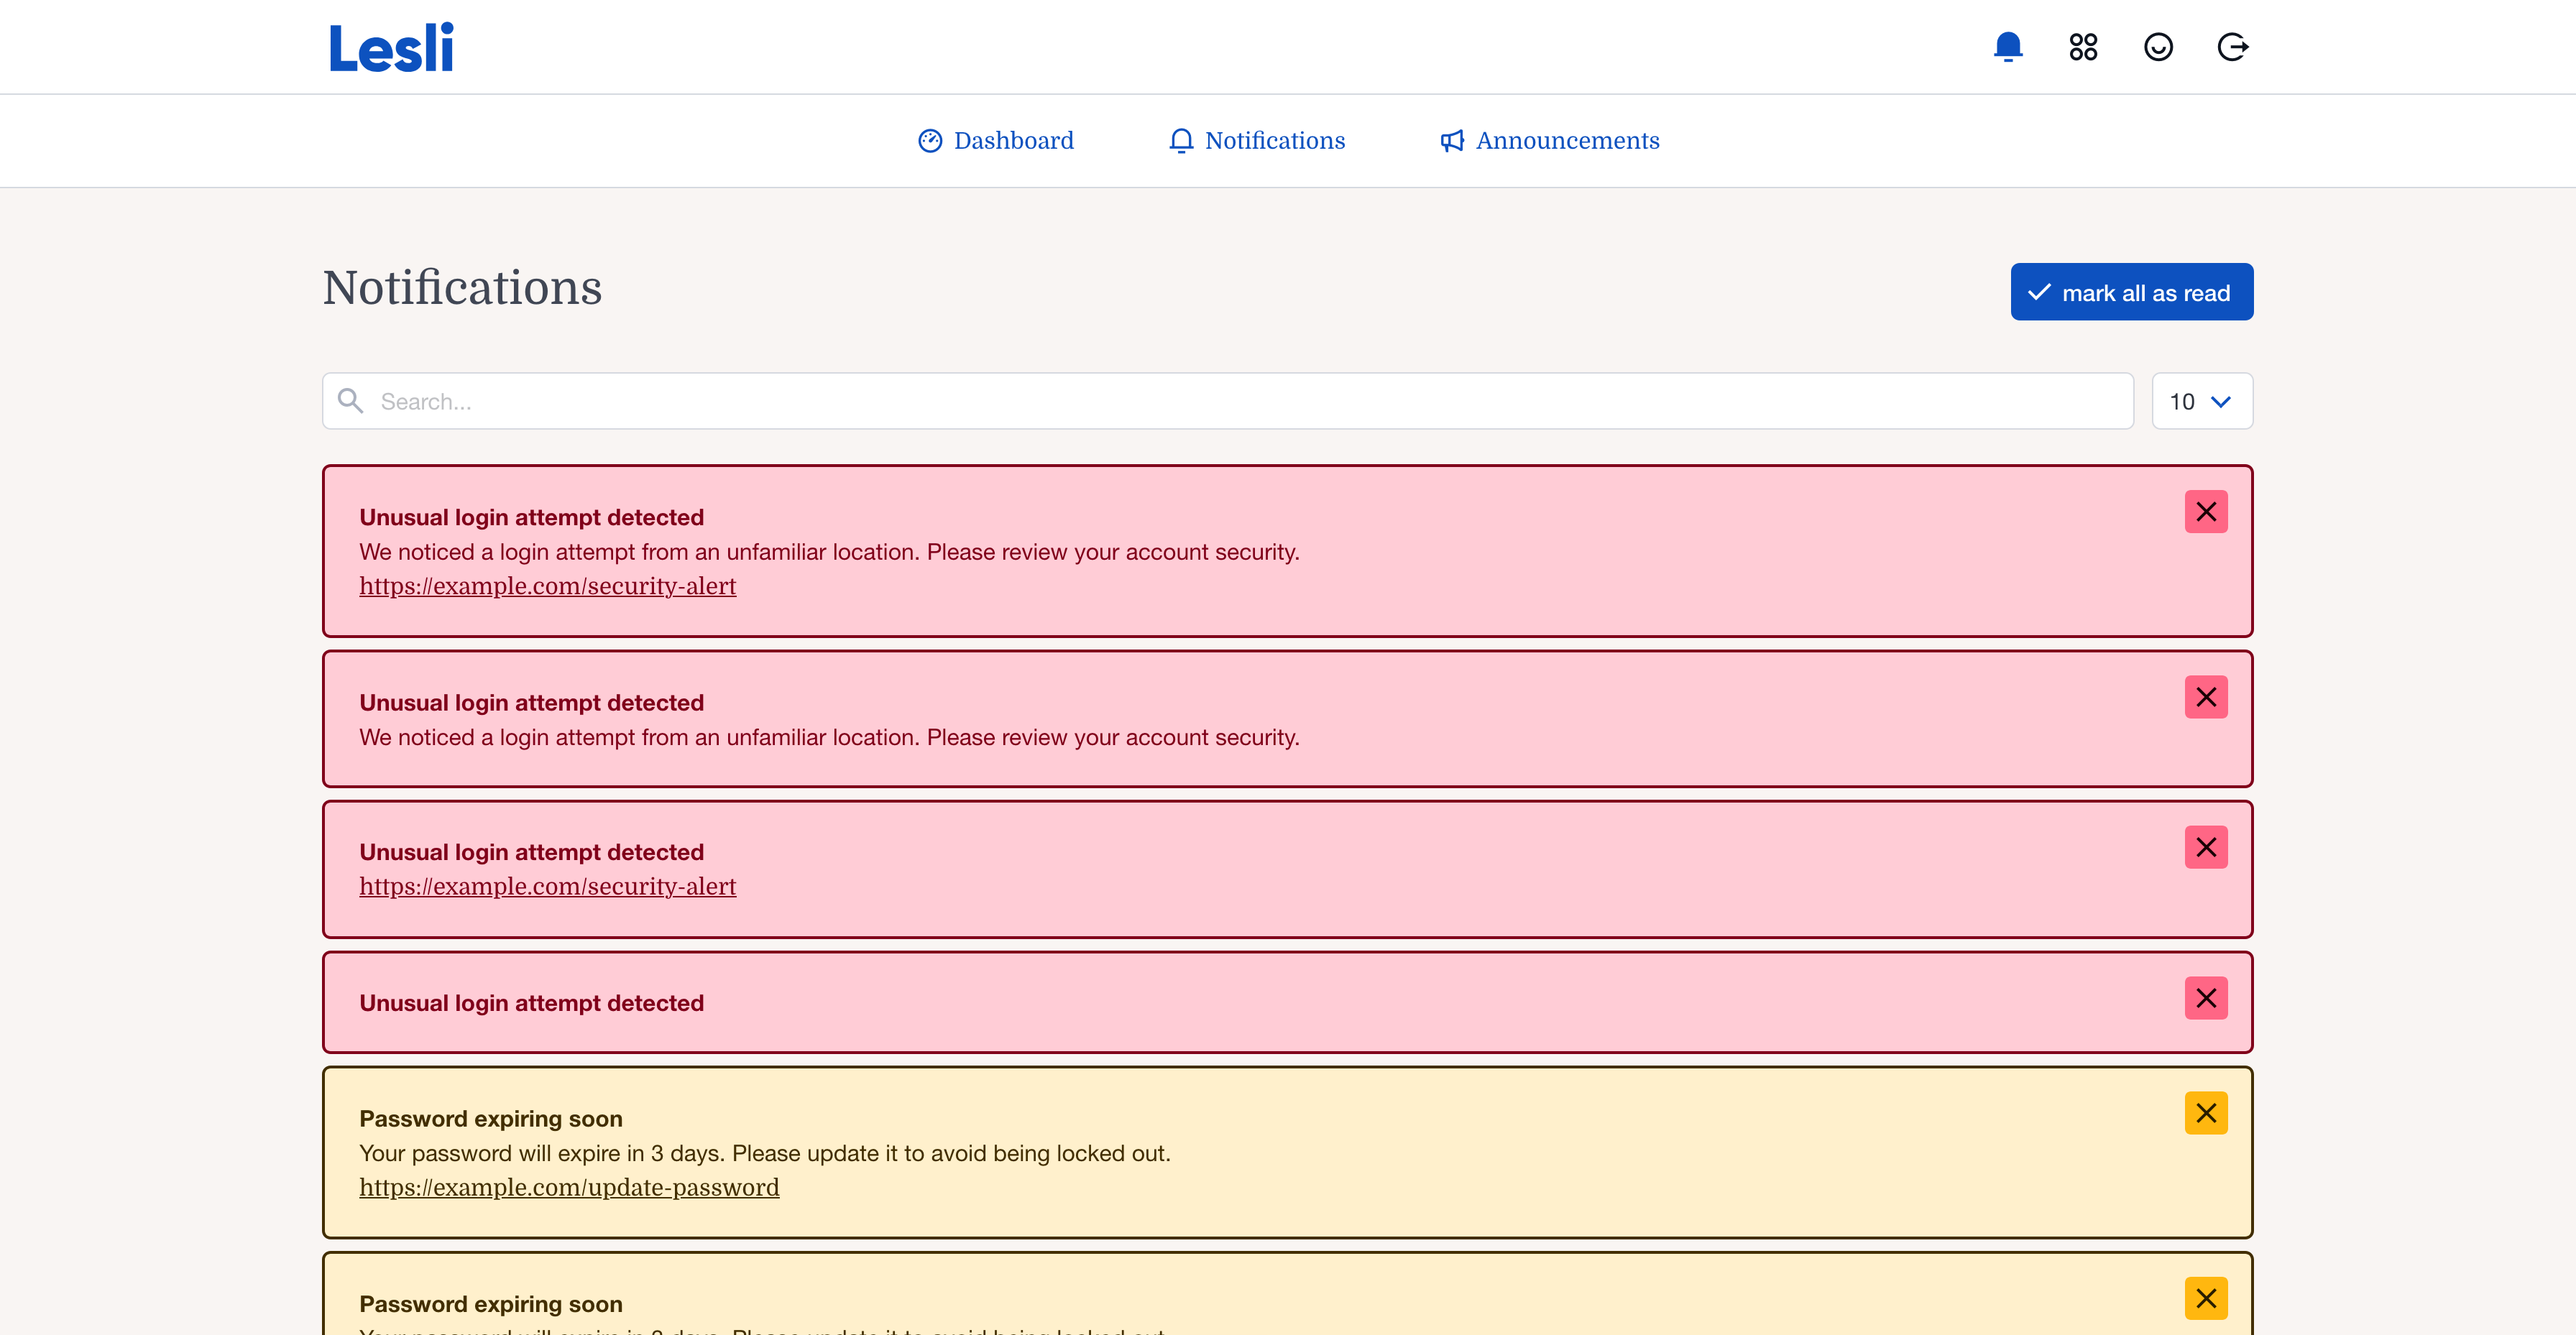Click the smiley face profile icon
Screen dimensions: 2576x1335
click(2158, 47)
